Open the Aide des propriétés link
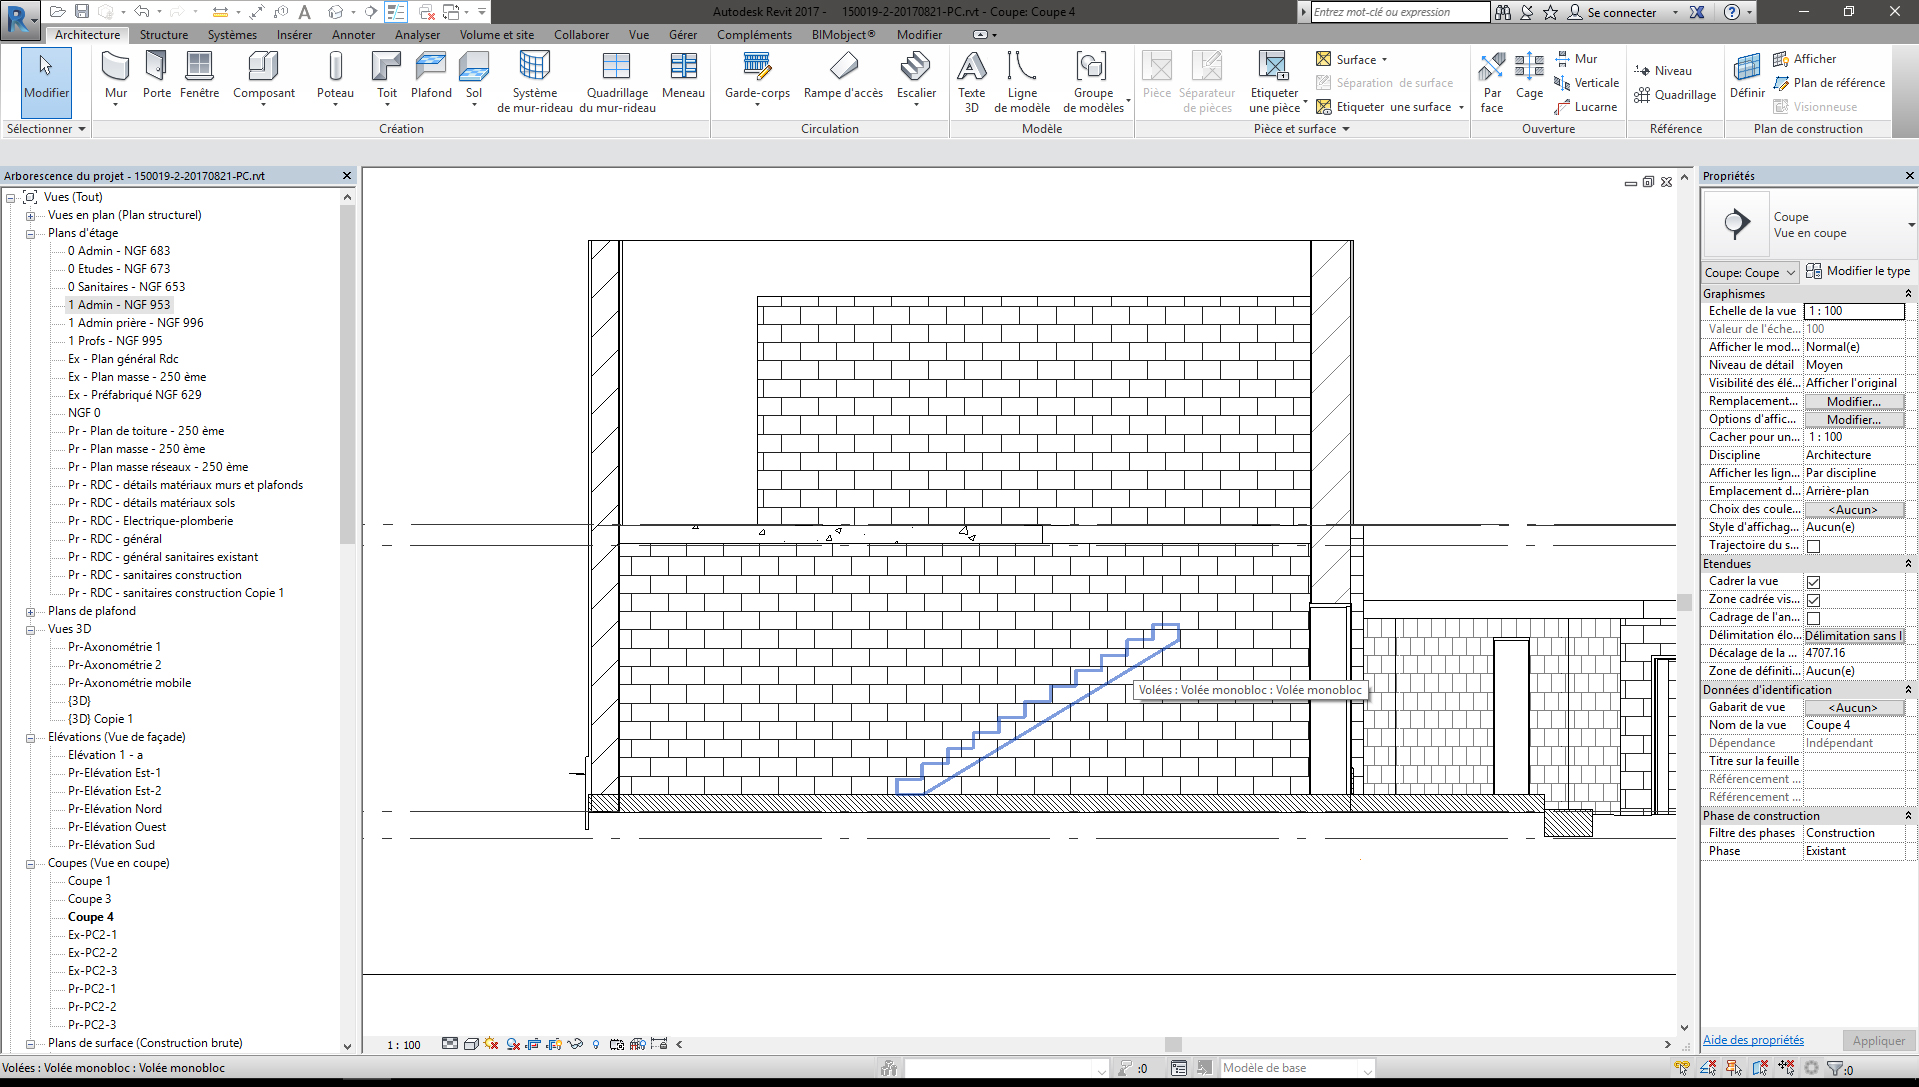This screenshot has height=1087, width=1919. (x=1753, y=1040)
